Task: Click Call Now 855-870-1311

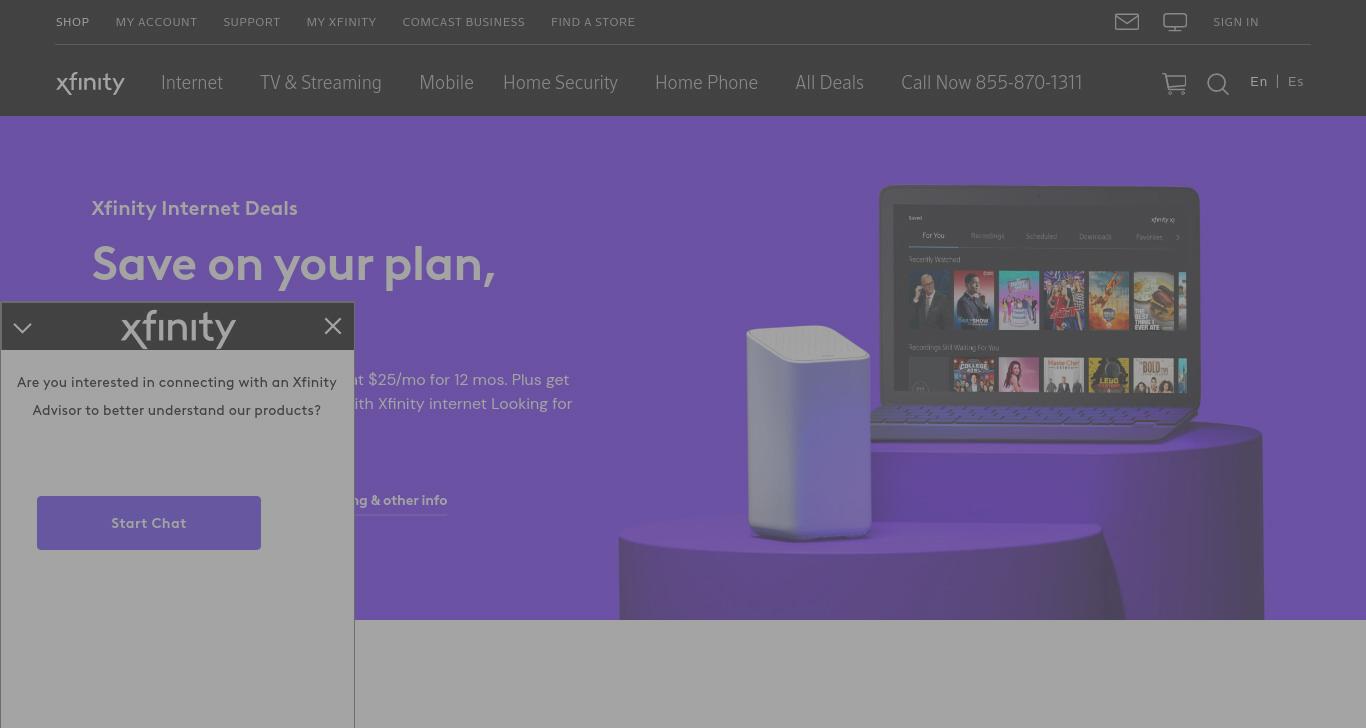Action: tap(991, 83)
